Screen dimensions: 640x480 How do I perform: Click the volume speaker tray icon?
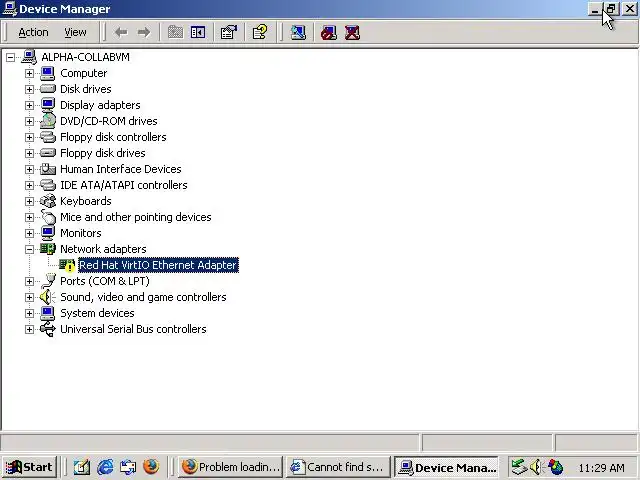click(x=536, y=467)
